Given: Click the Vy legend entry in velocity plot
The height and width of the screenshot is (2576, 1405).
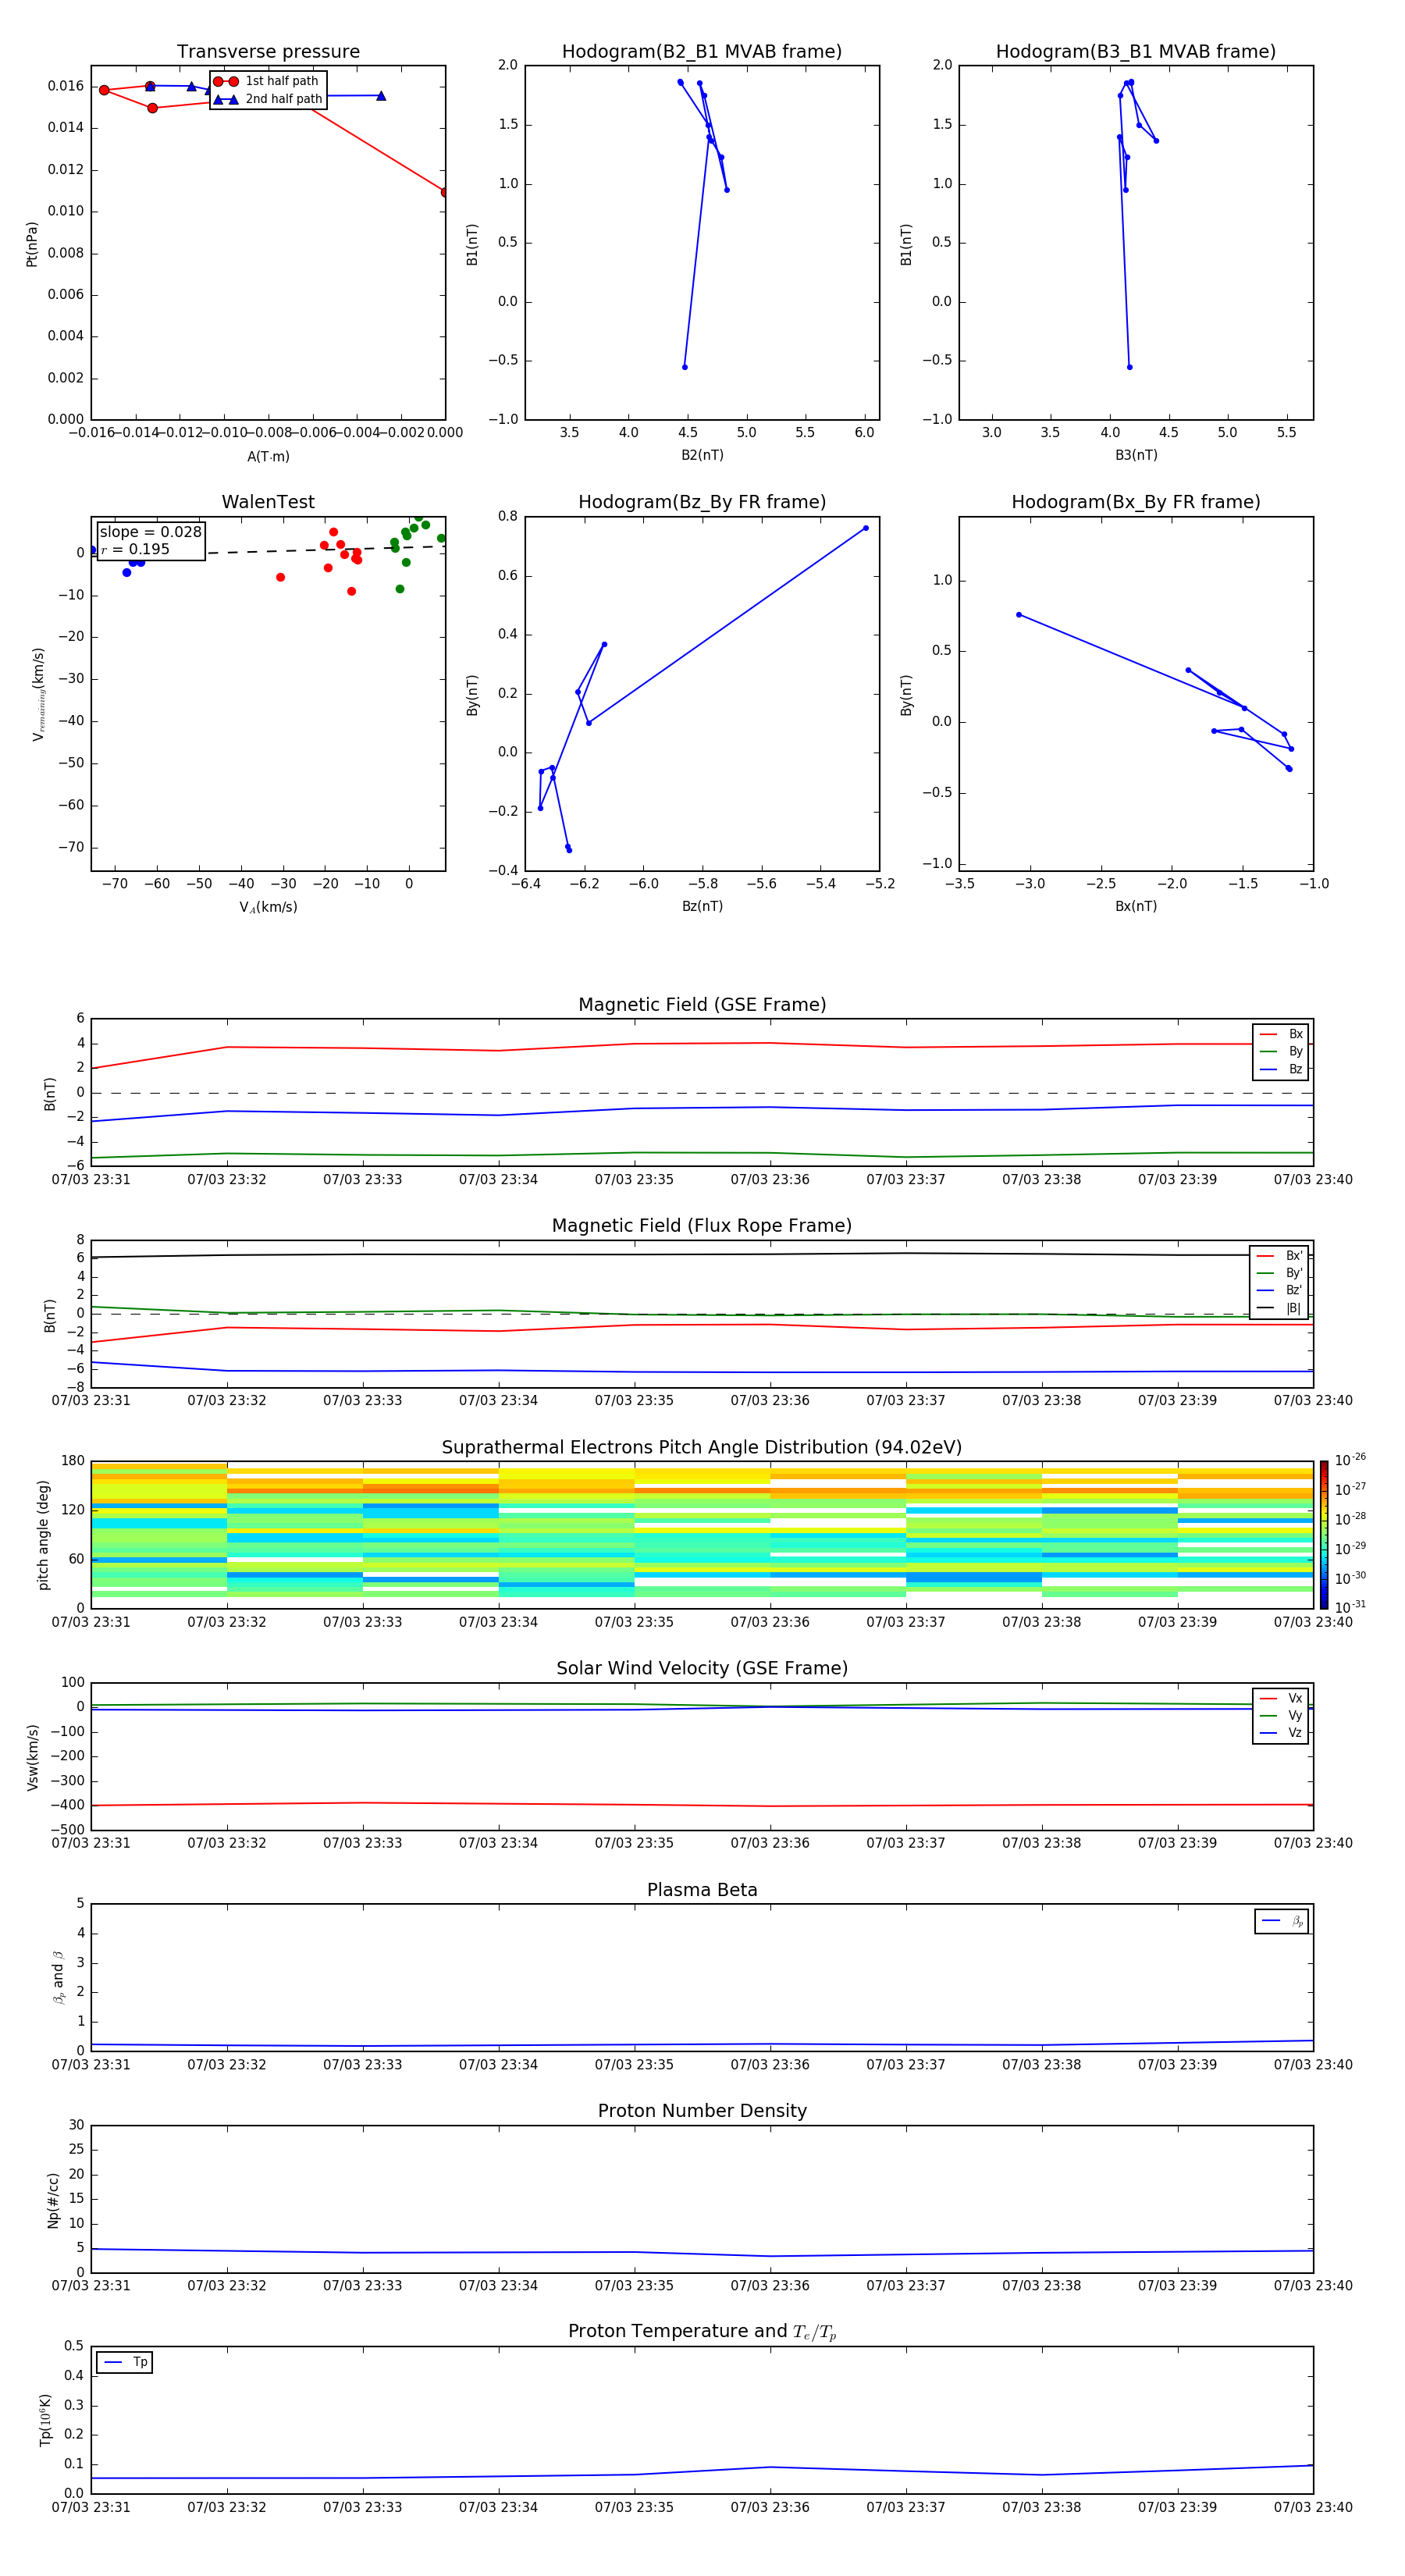Looking at the screenshot, I should tap(1281, 1715).
